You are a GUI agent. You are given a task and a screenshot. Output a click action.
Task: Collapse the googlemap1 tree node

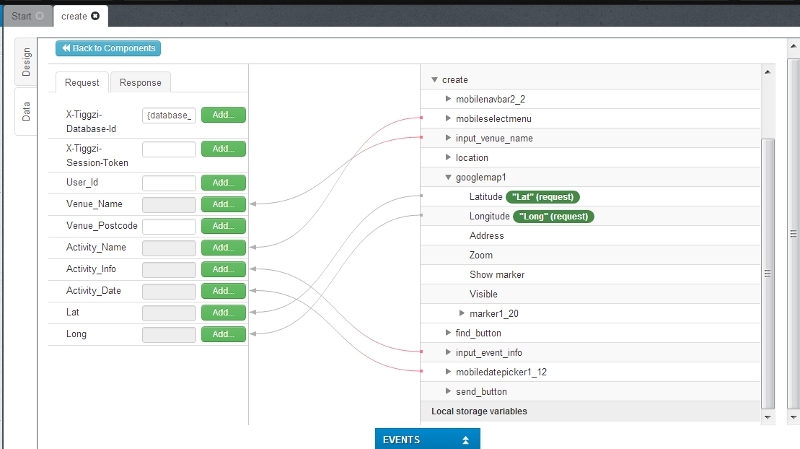coord(449,177)
